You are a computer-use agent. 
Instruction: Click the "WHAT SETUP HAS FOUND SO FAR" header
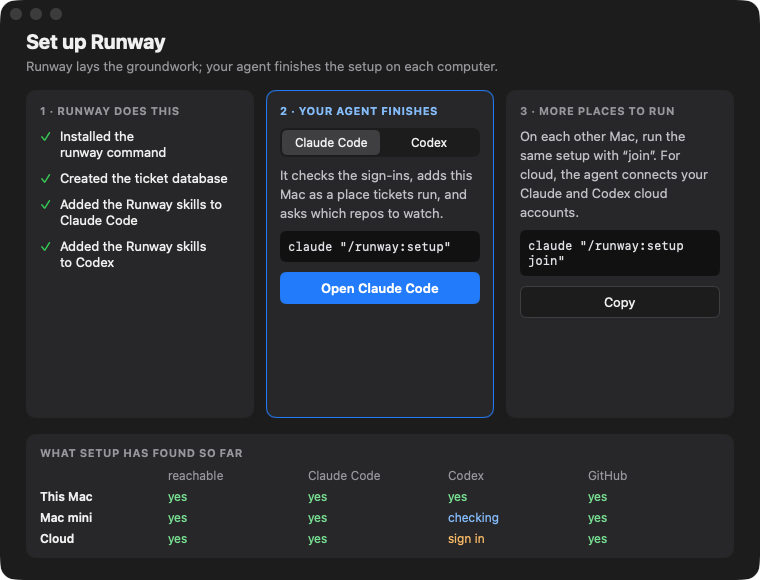(141, 453)
